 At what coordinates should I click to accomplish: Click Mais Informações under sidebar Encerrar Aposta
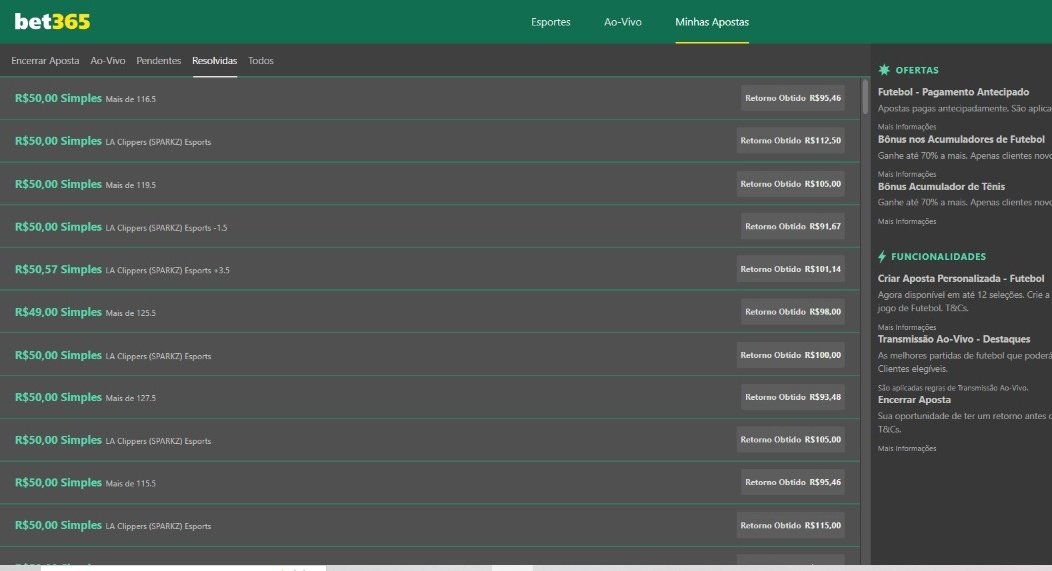(x=906, y=448)
